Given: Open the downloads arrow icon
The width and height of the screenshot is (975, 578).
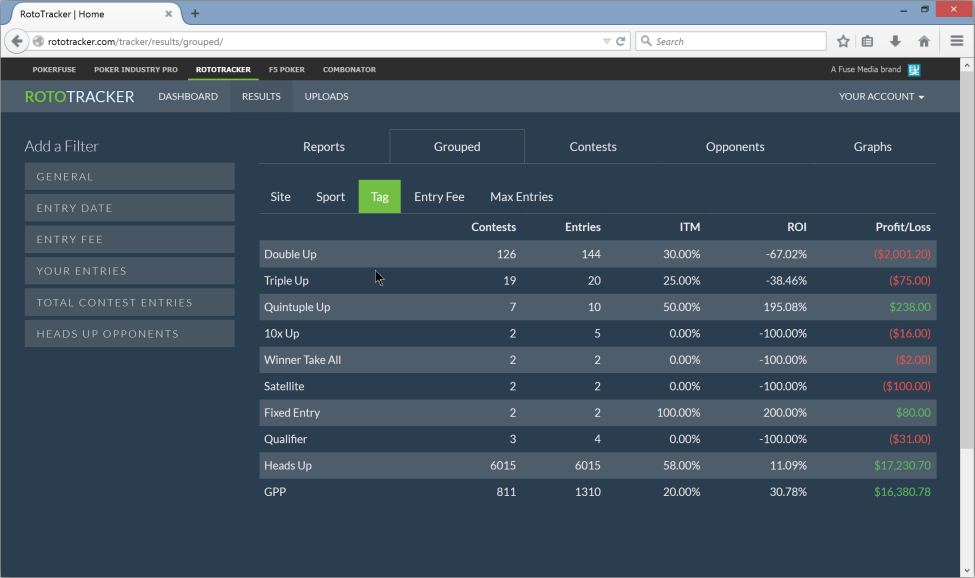Looking at the screenshot, I should (895, 42).
